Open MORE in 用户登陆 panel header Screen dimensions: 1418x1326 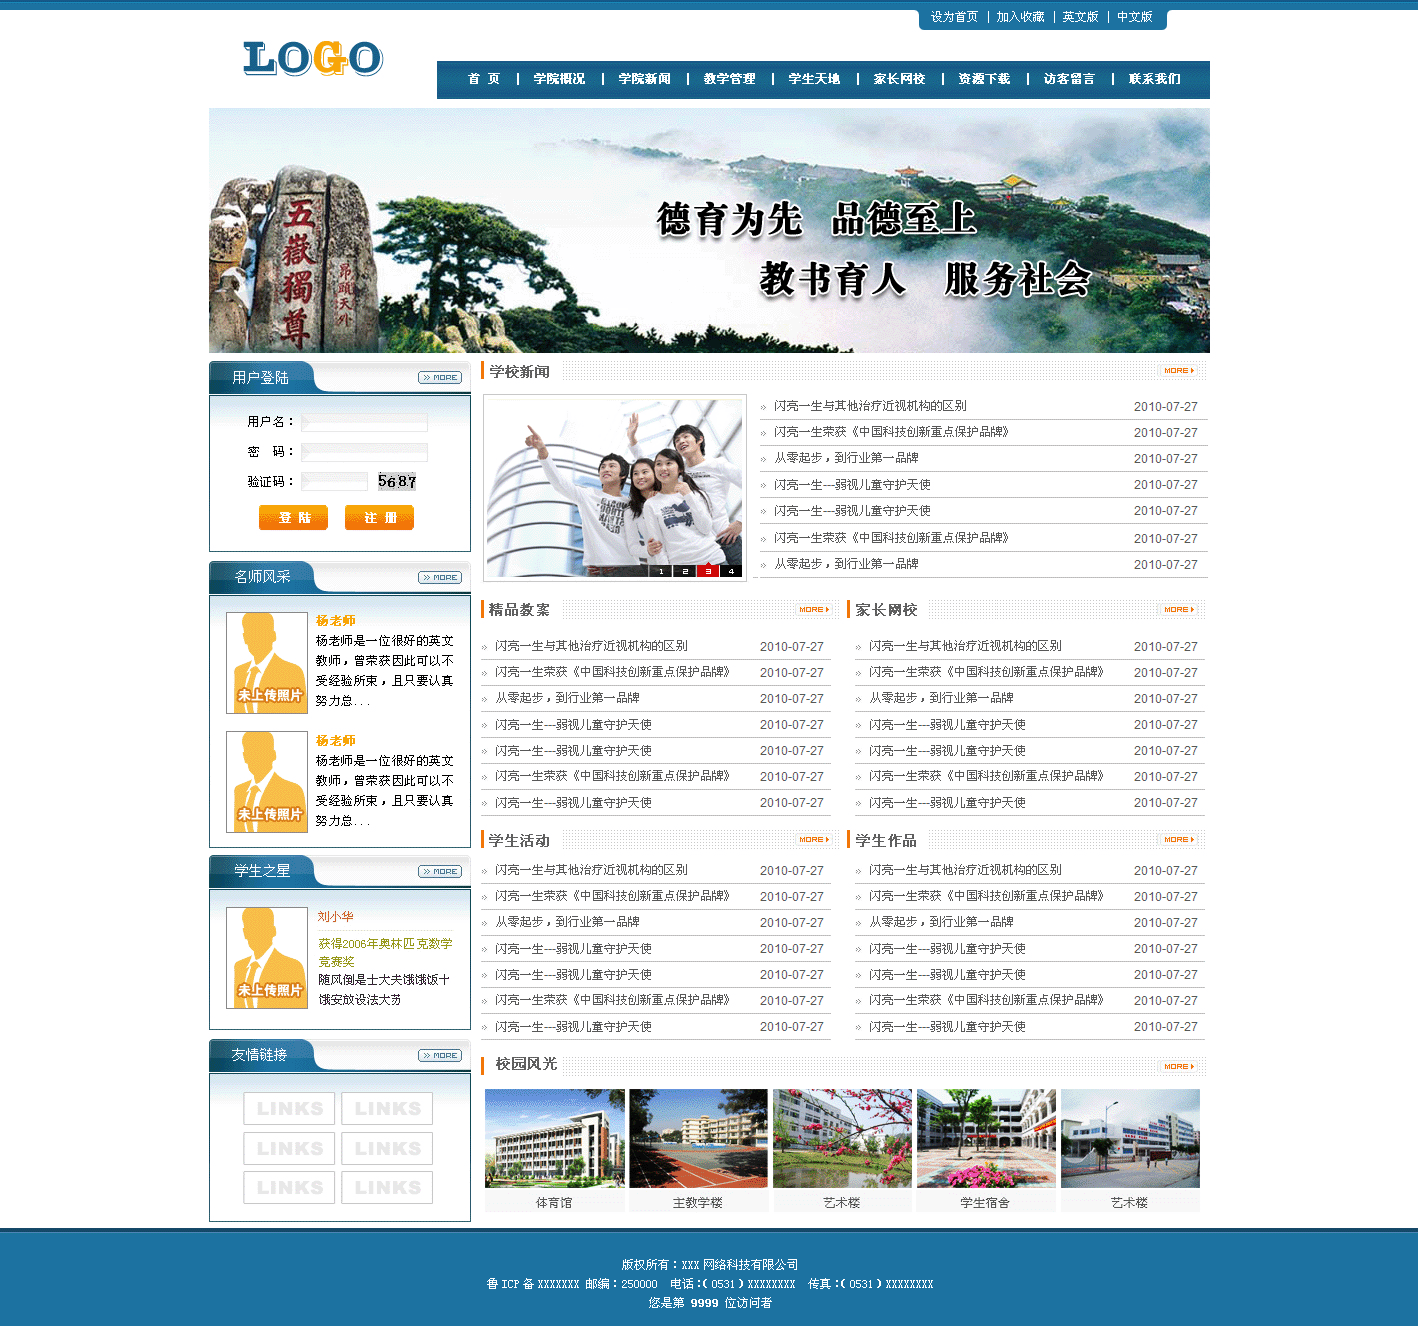(440, 378)
